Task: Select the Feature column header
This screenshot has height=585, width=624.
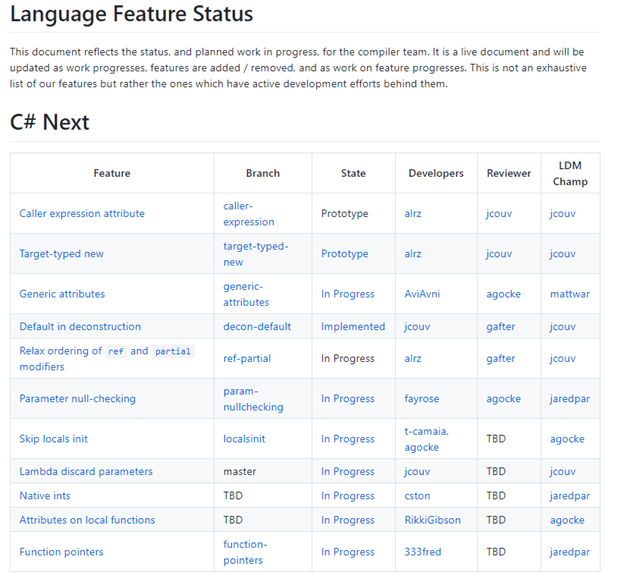Action: coord(112,173)
